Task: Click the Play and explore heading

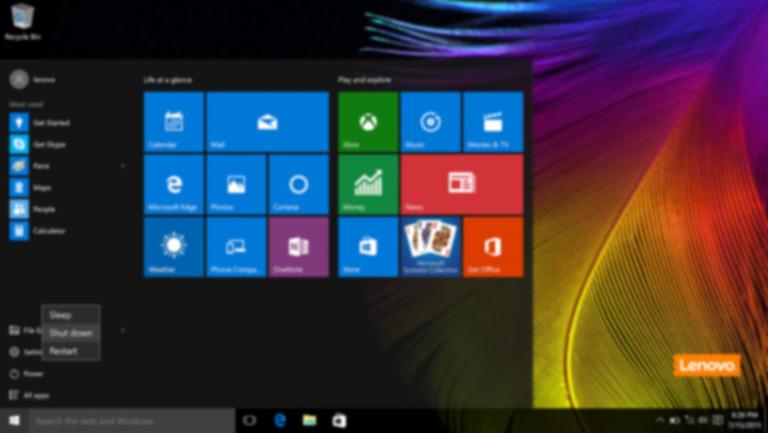Action: coord(364,80)
